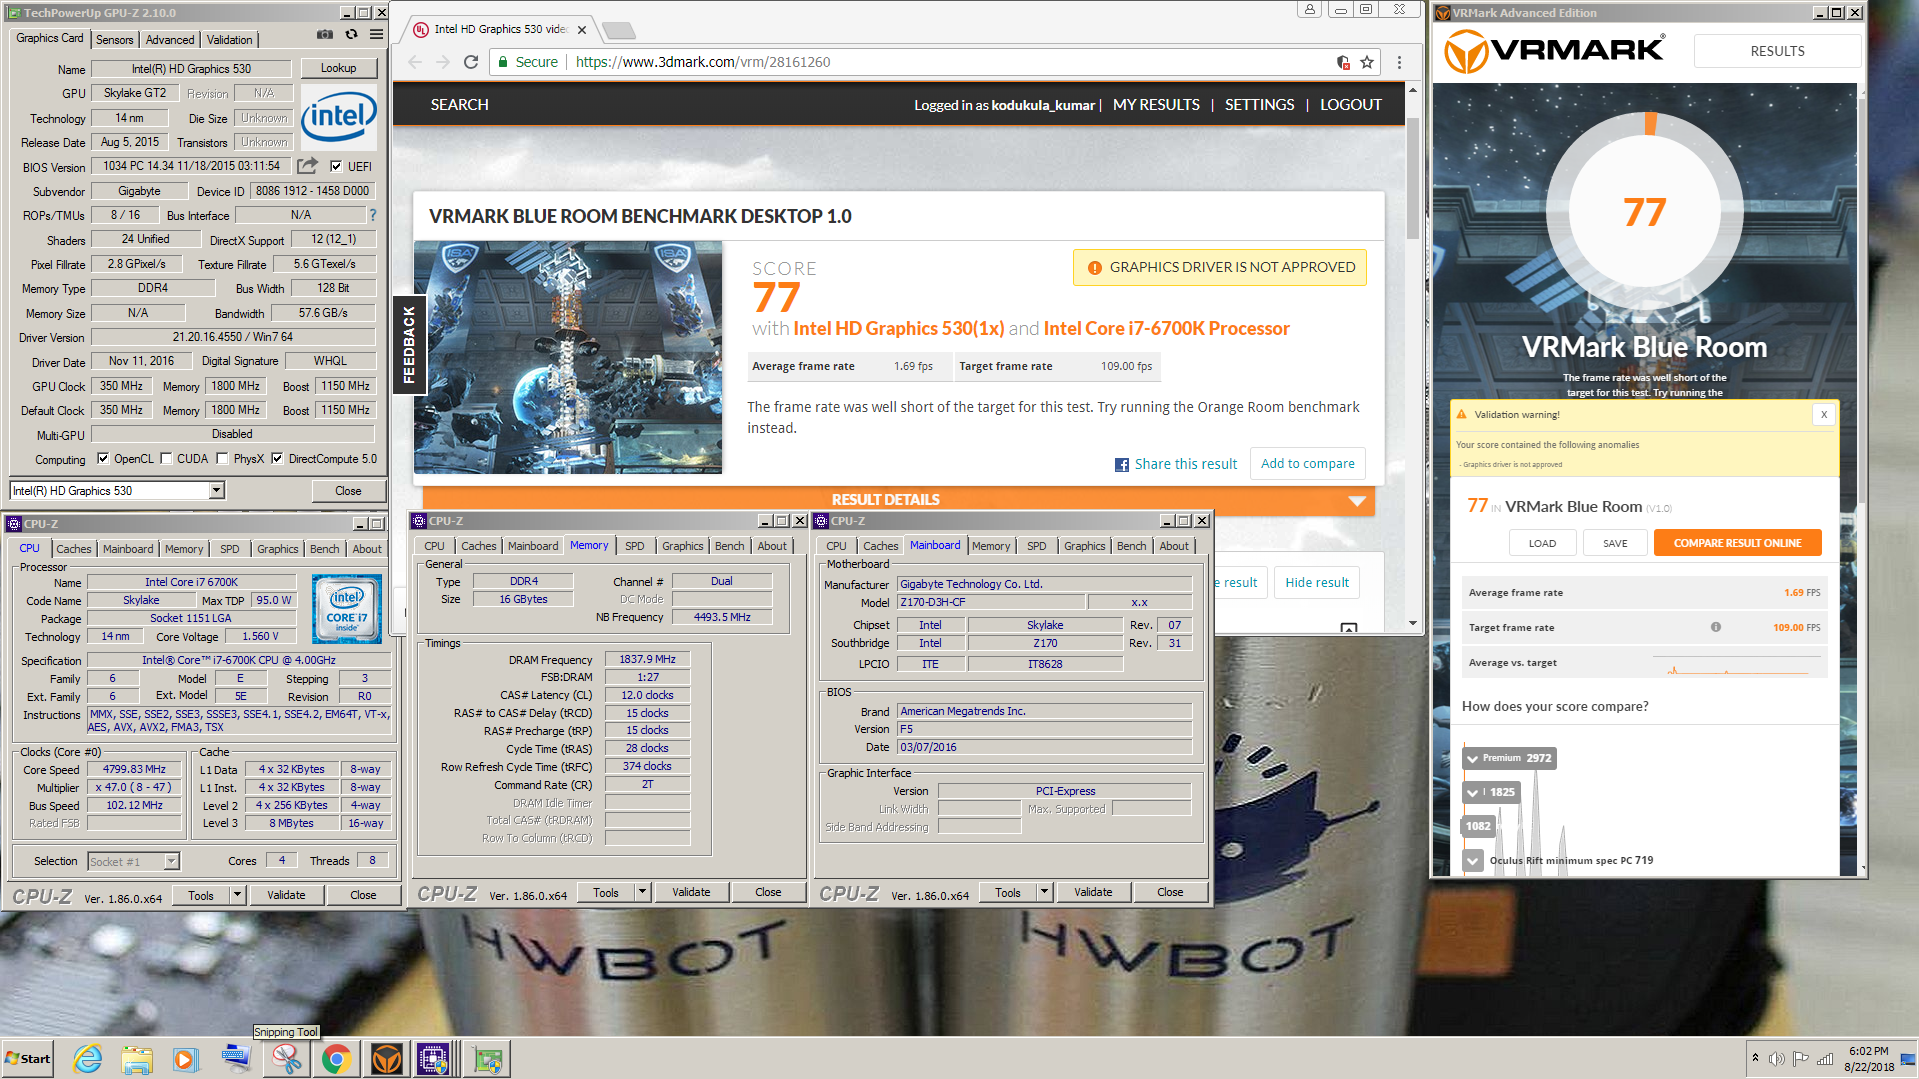Open Snipping Tool from the taskbar

tap(286, 1058)
